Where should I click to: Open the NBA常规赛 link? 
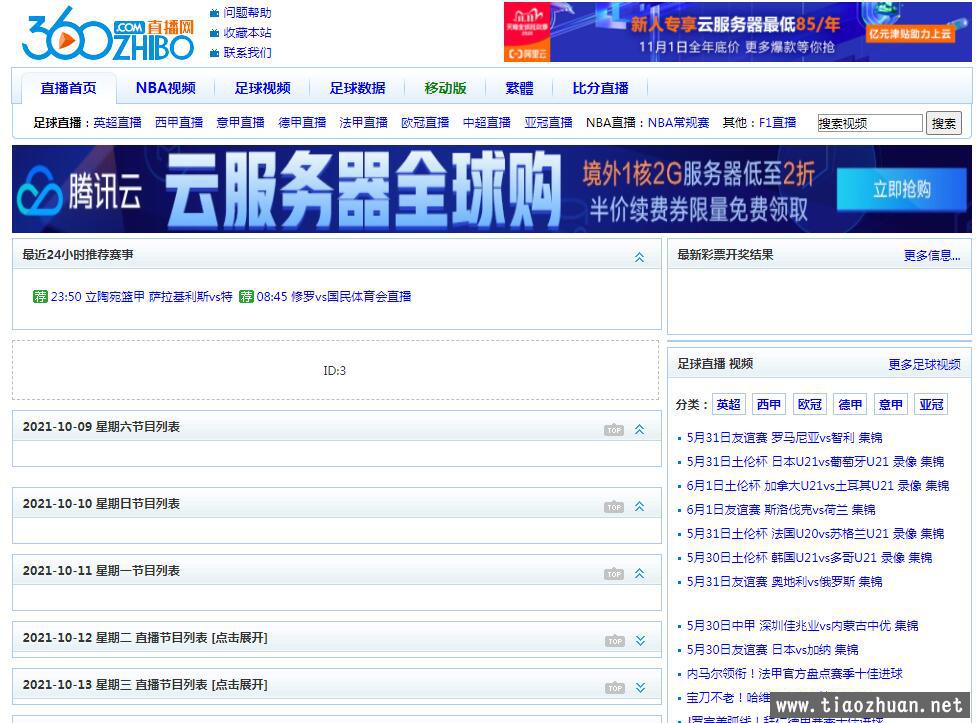(678, 122)
